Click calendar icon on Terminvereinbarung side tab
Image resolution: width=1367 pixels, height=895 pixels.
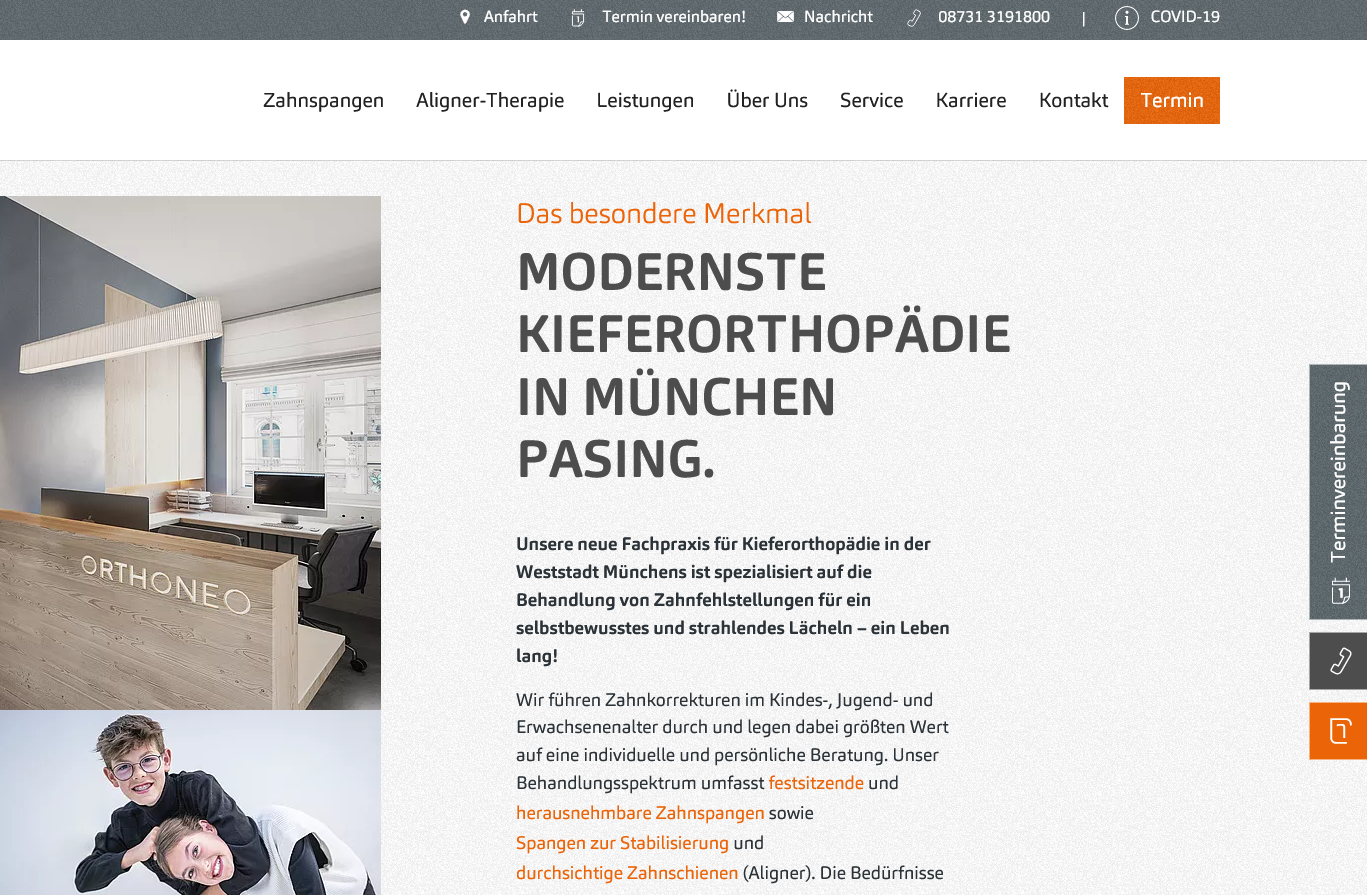click(x=1340, y=591)
